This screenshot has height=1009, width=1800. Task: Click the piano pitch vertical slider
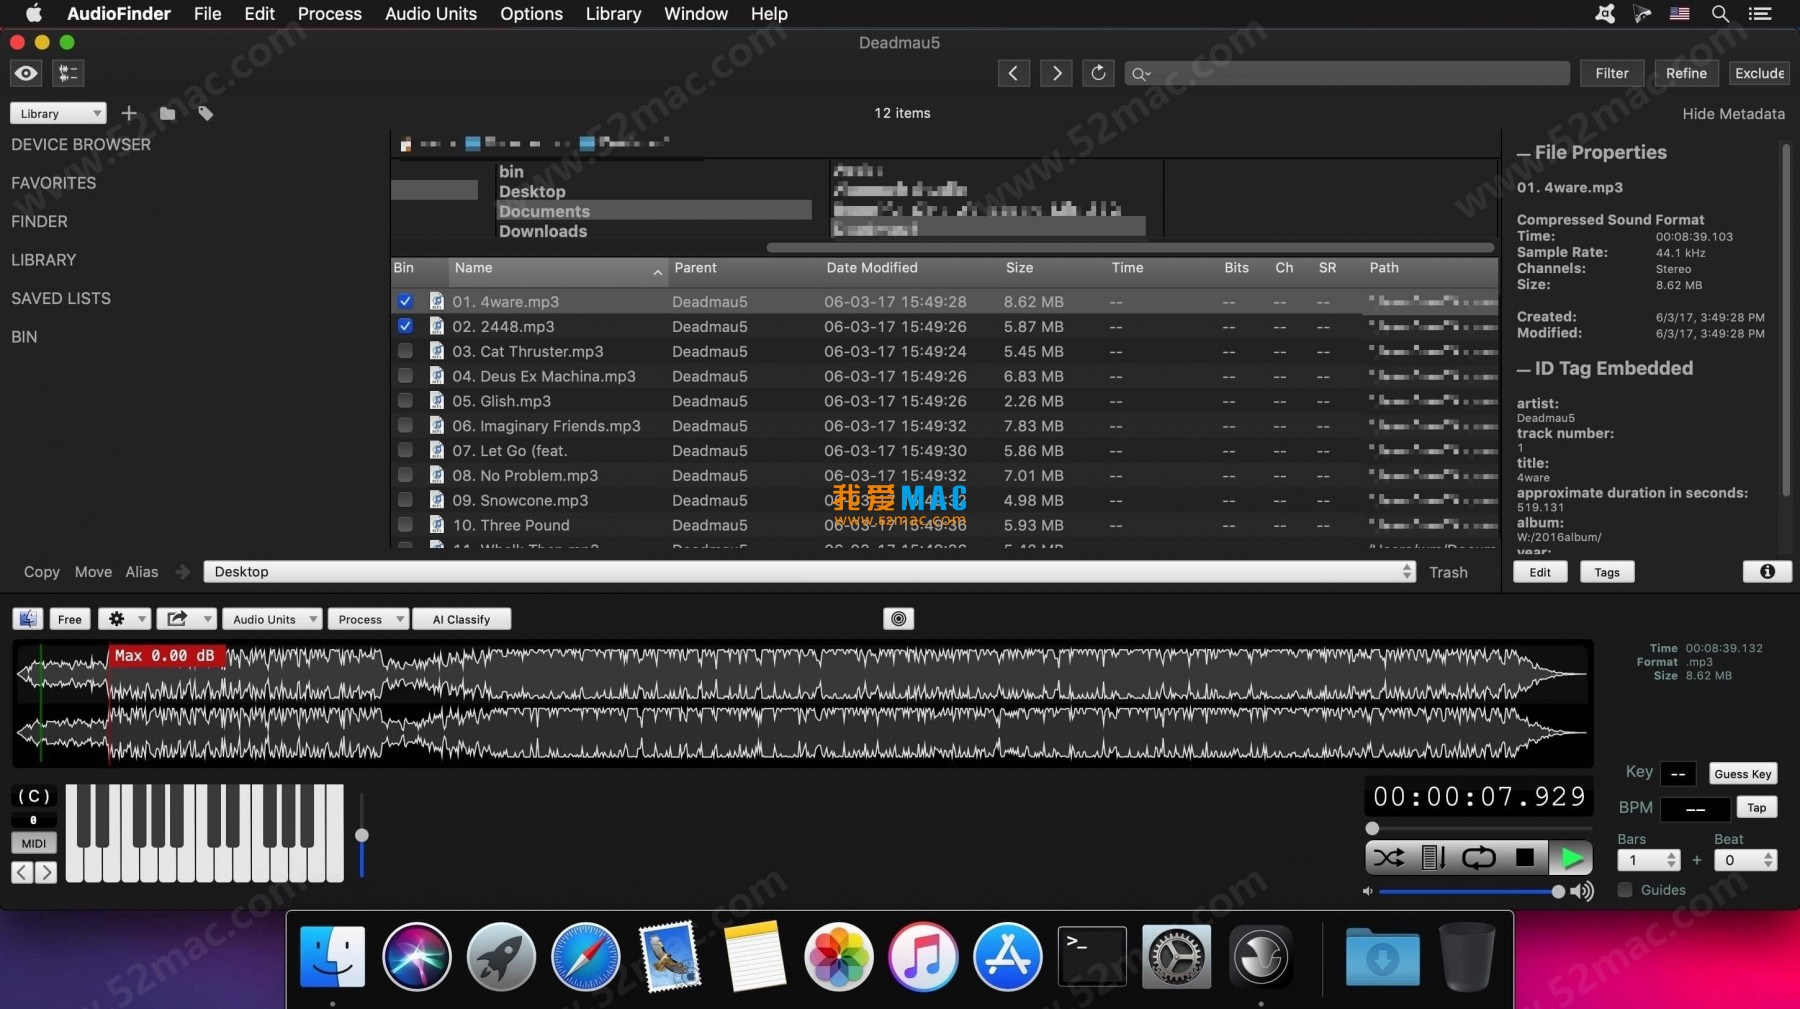tap(361, 835)
